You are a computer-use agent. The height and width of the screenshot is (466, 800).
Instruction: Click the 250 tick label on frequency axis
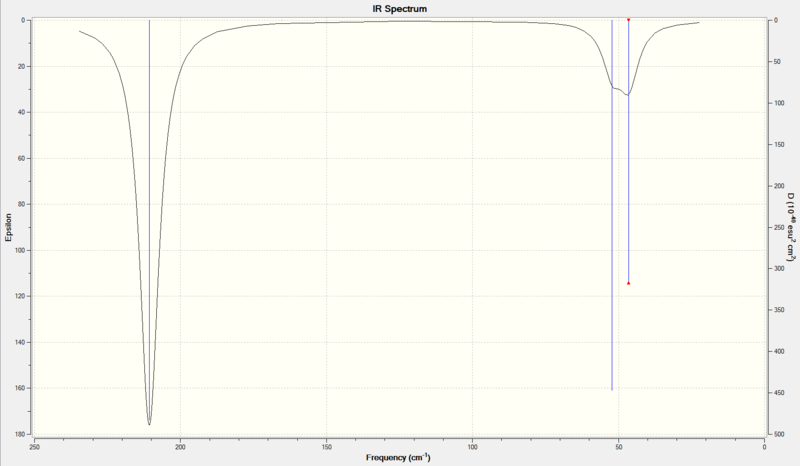[34, 447]
